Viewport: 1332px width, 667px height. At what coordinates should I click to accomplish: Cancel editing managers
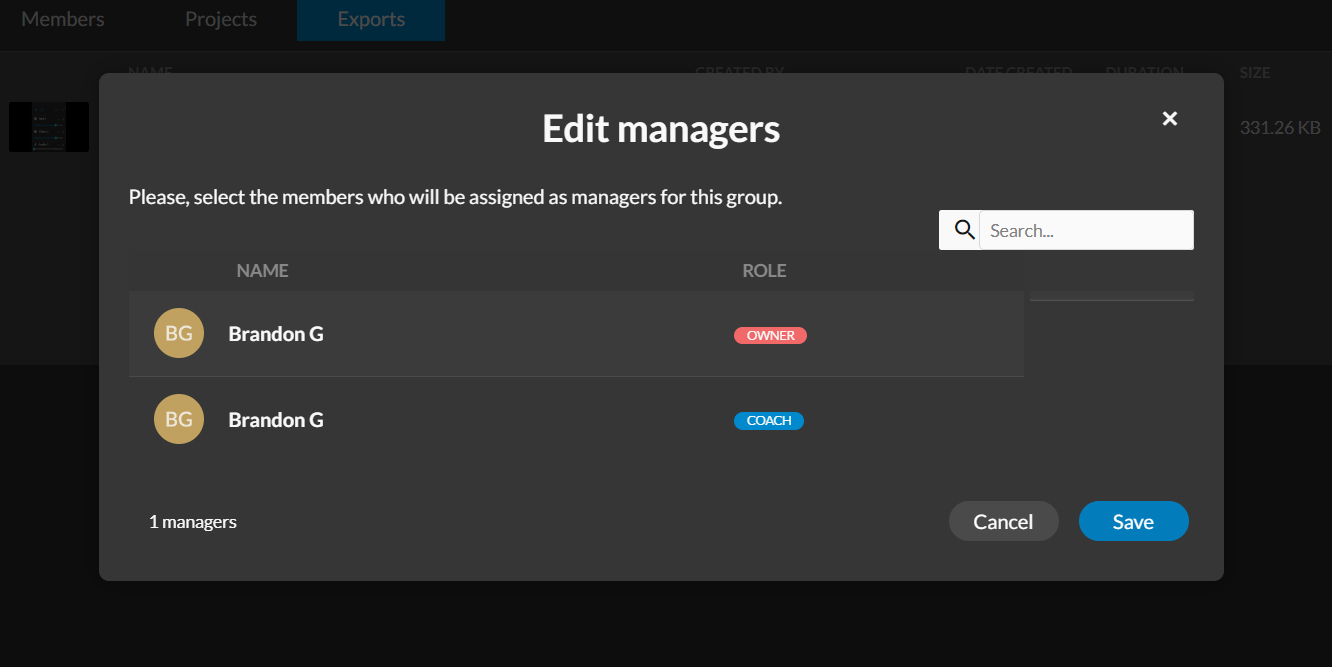click(1003, 521)
